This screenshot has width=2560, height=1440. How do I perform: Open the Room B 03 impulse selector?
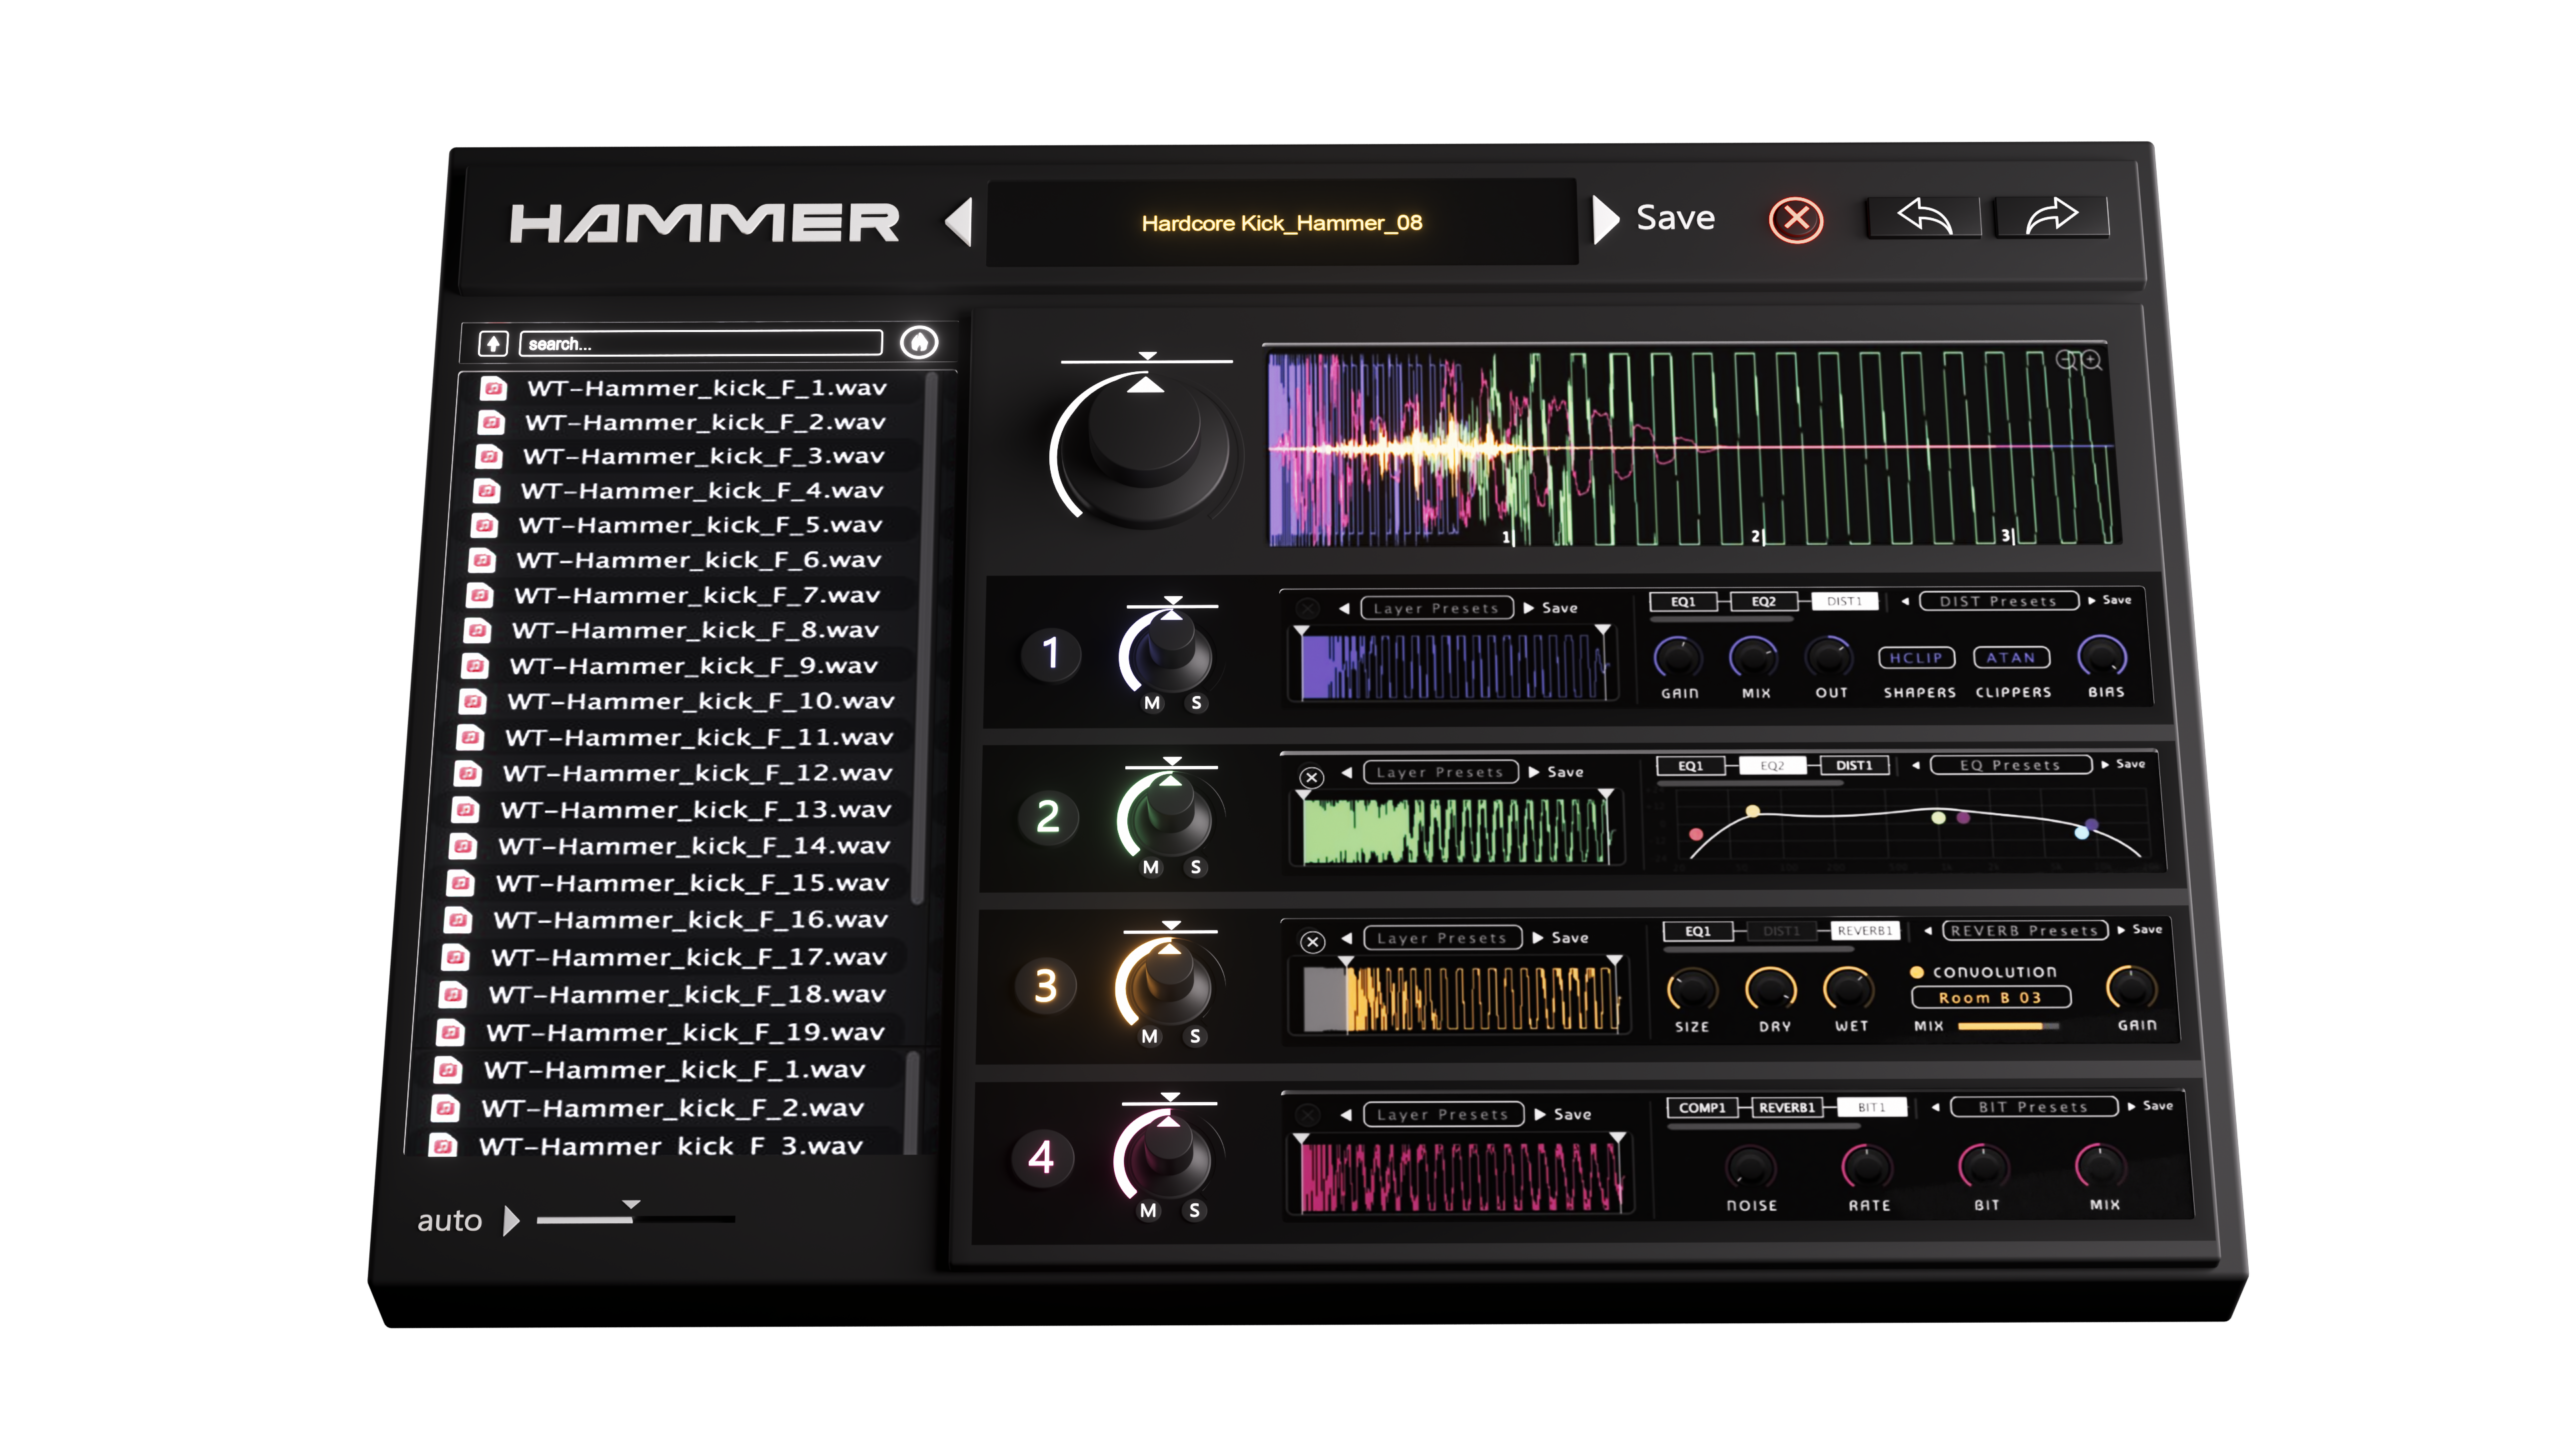[1992, 998]
